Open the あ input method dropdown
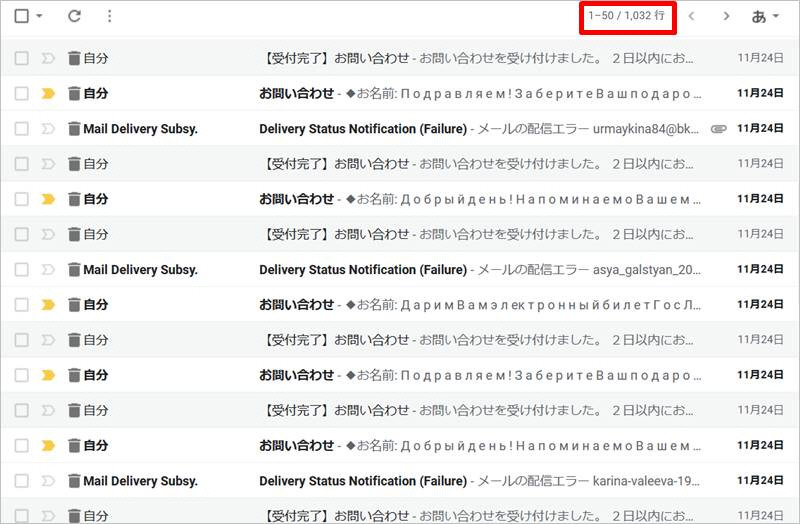This screenshot has height=524, width=800. 765,17
